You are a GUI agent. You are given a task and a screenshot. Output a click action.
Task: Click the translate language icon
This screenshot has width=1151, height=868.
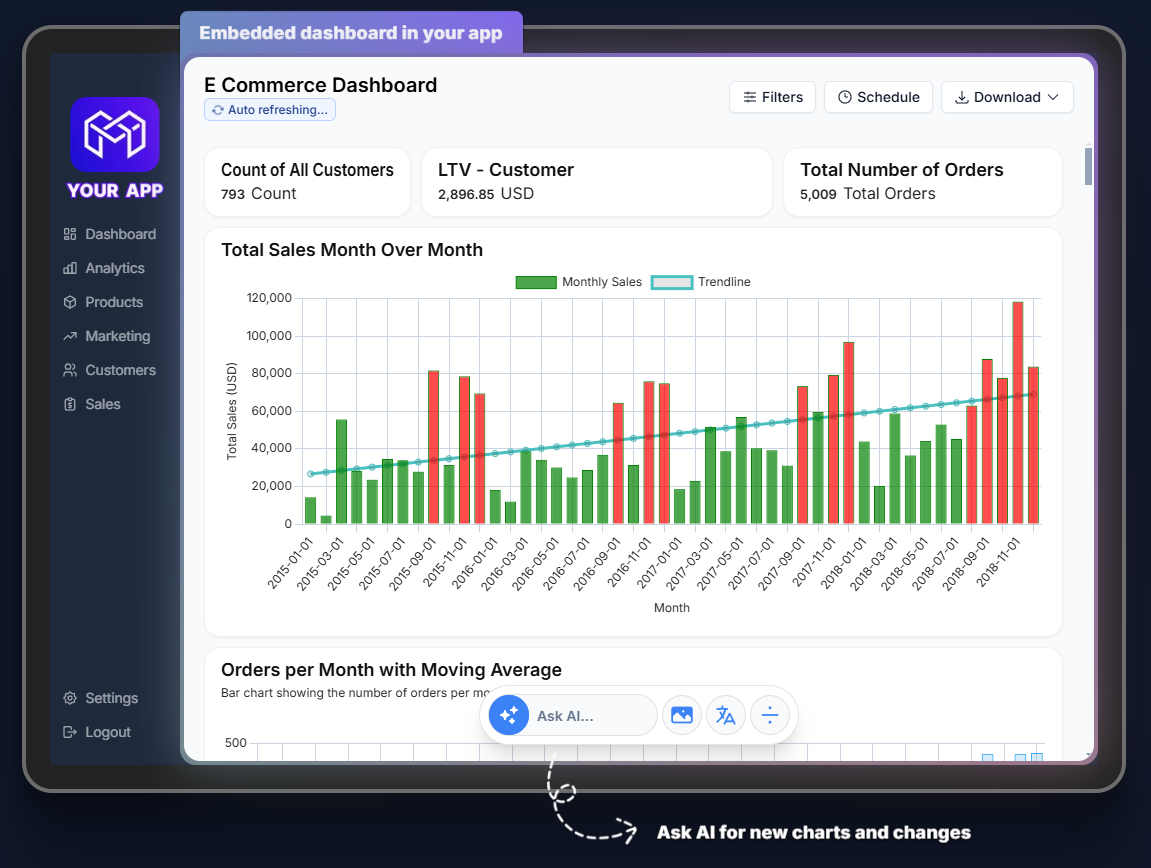pos(726,715)
